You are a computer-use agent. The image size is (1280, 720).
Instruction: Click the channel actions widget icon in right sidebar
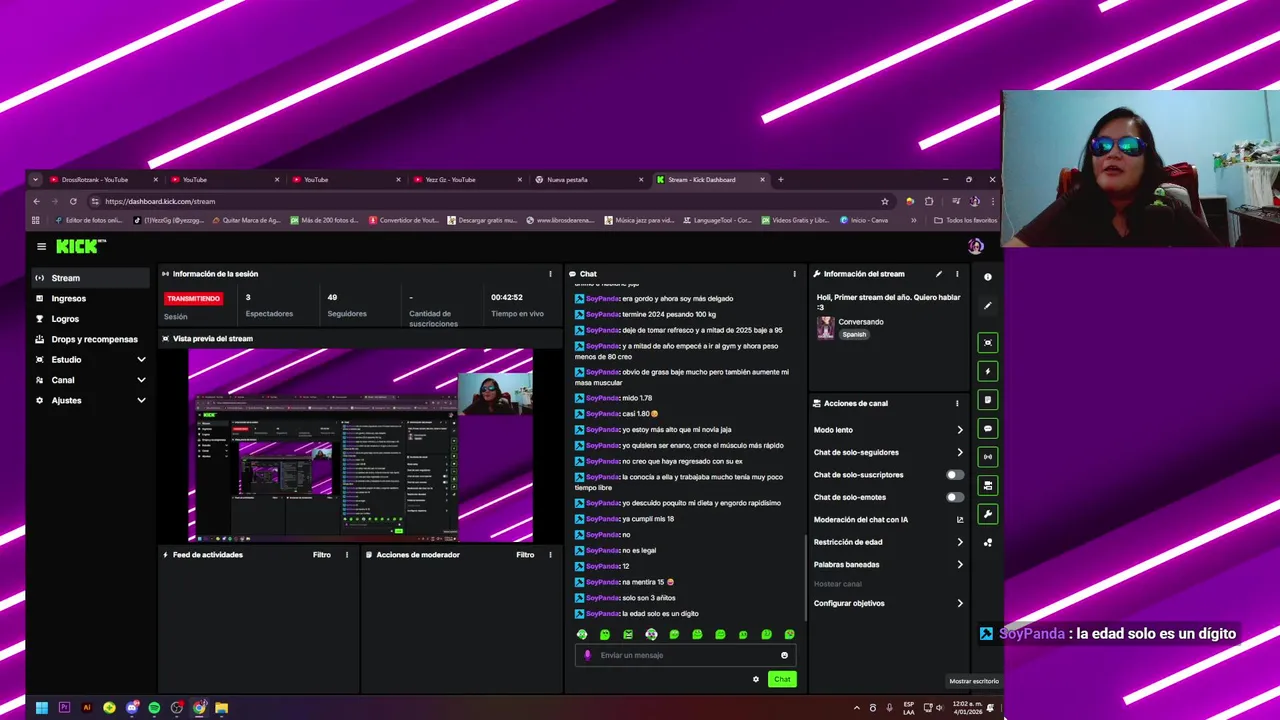pos(988,485)
